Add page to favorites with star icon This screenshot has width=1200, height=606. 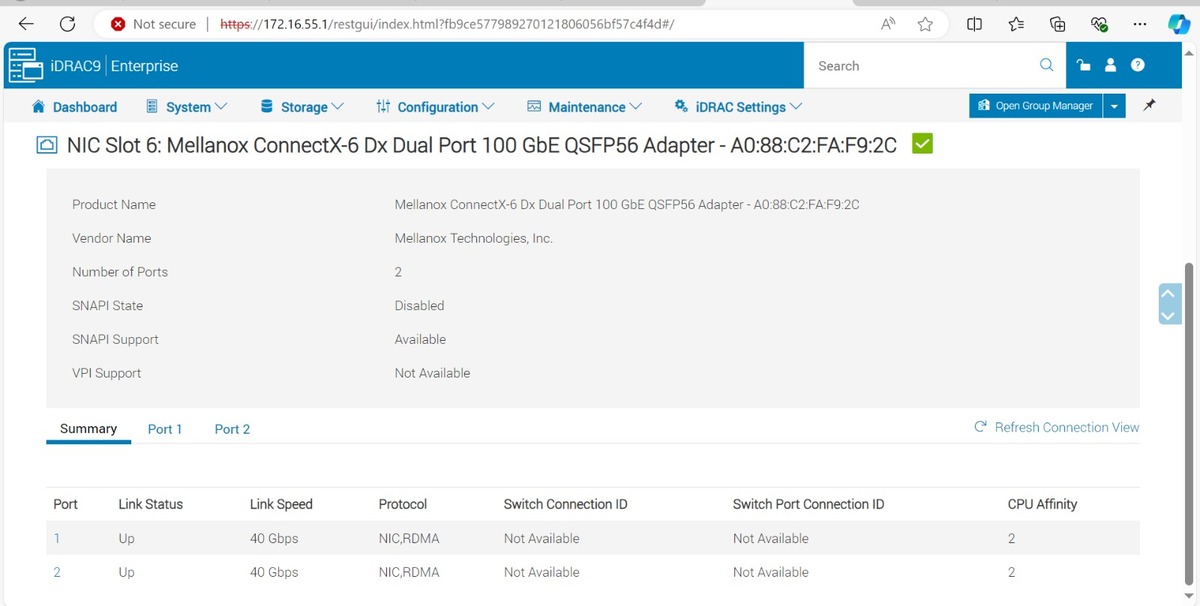tap(925, 24)
